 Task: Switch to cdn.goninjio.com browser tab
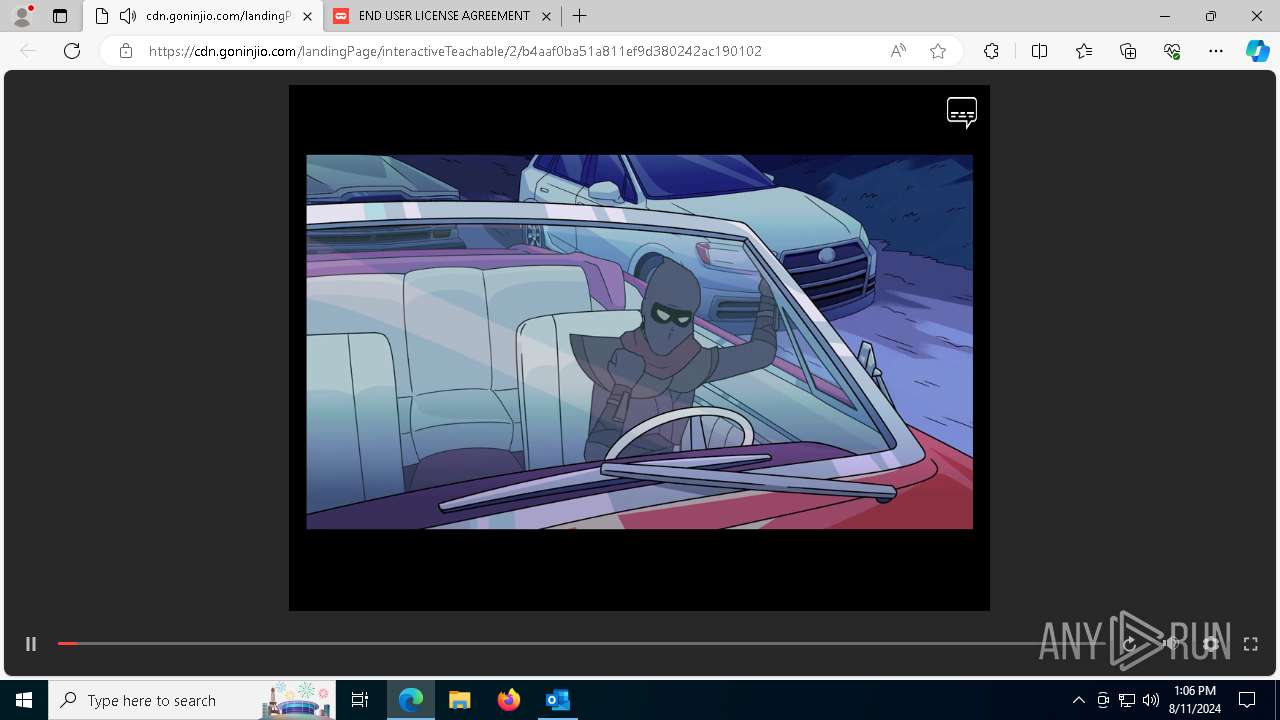(203, 16)
